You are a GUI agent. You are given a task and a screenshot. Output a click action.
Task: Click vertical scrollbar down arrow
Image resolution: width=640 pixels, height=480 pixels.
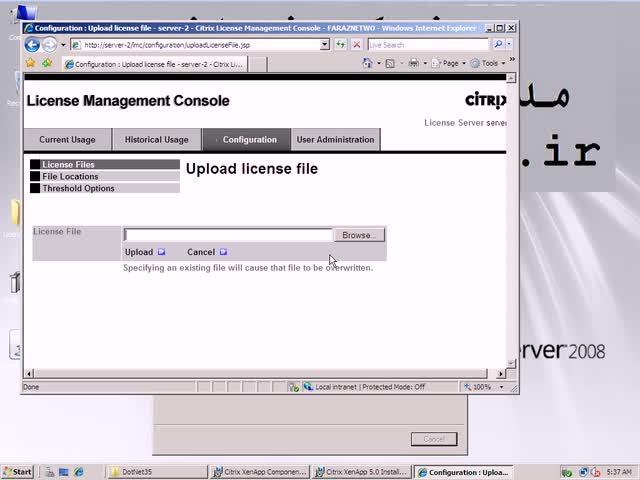pyautogui.click(x=511, y=363)
